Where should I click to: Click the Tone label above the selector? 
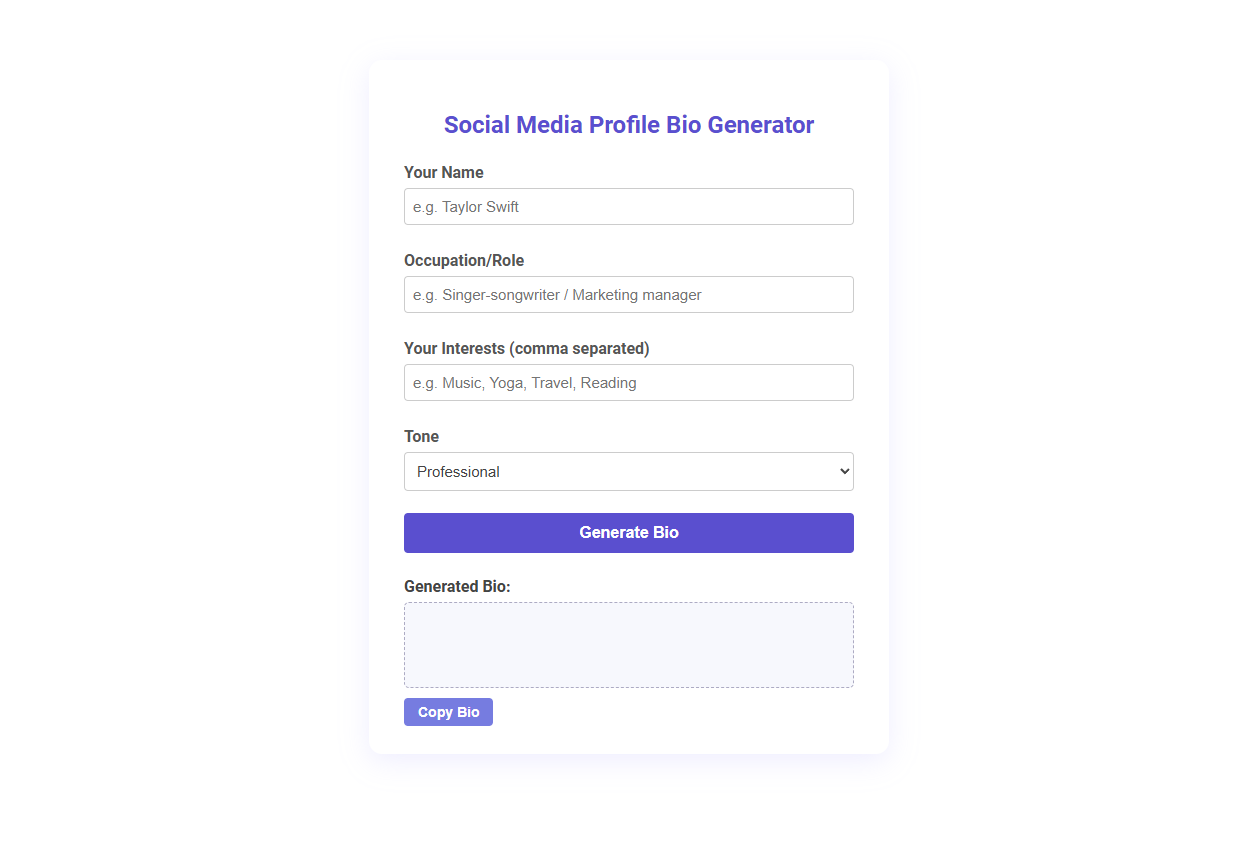point(421,436)
